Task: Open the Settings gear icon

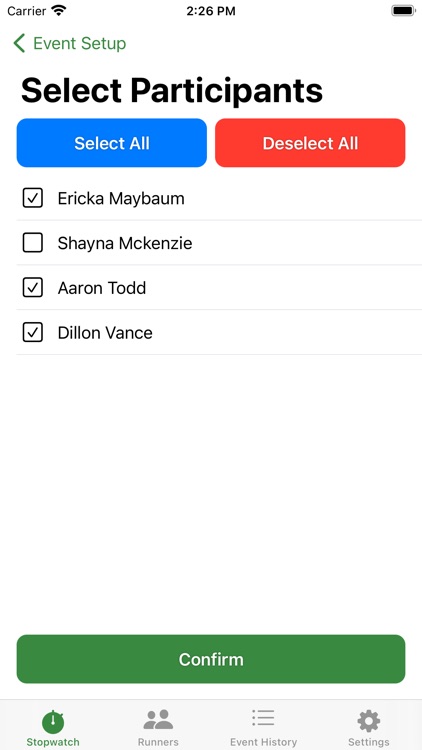Action: [368, 721]
